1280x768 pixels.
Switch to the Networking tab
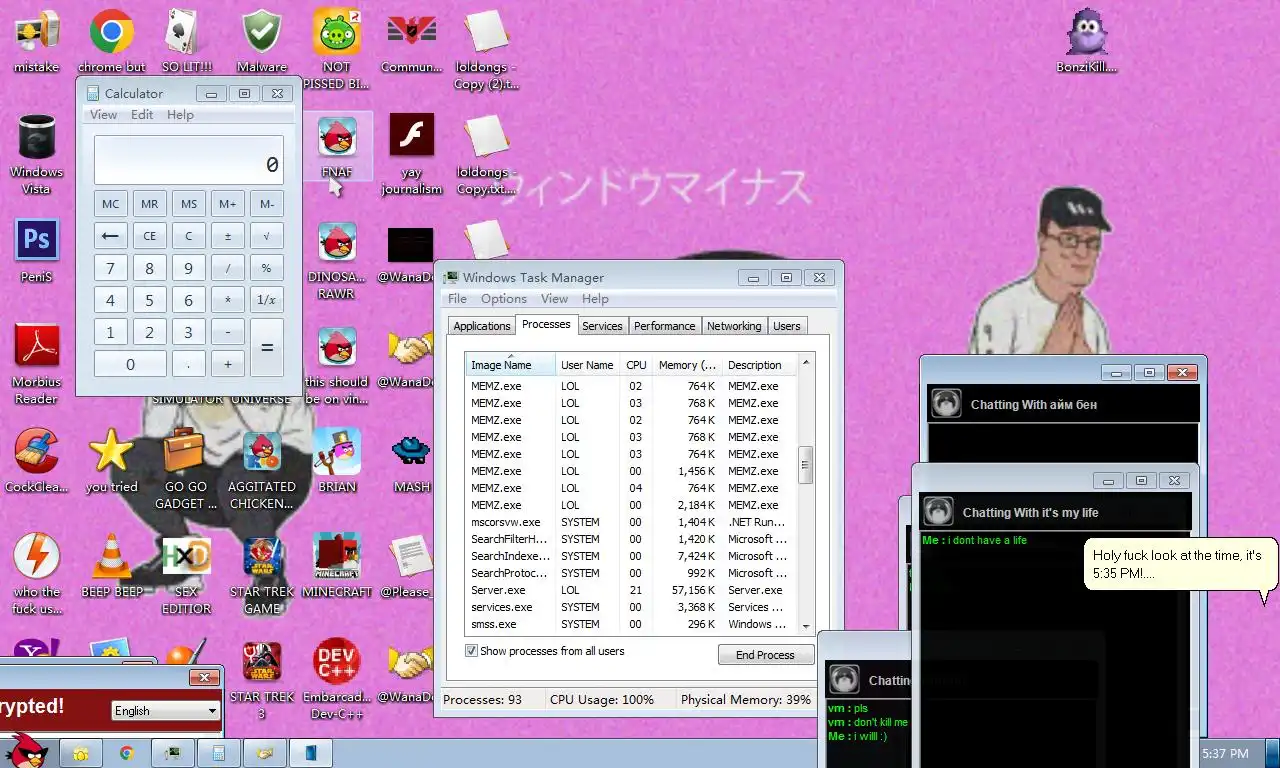[x=734, y=326]
